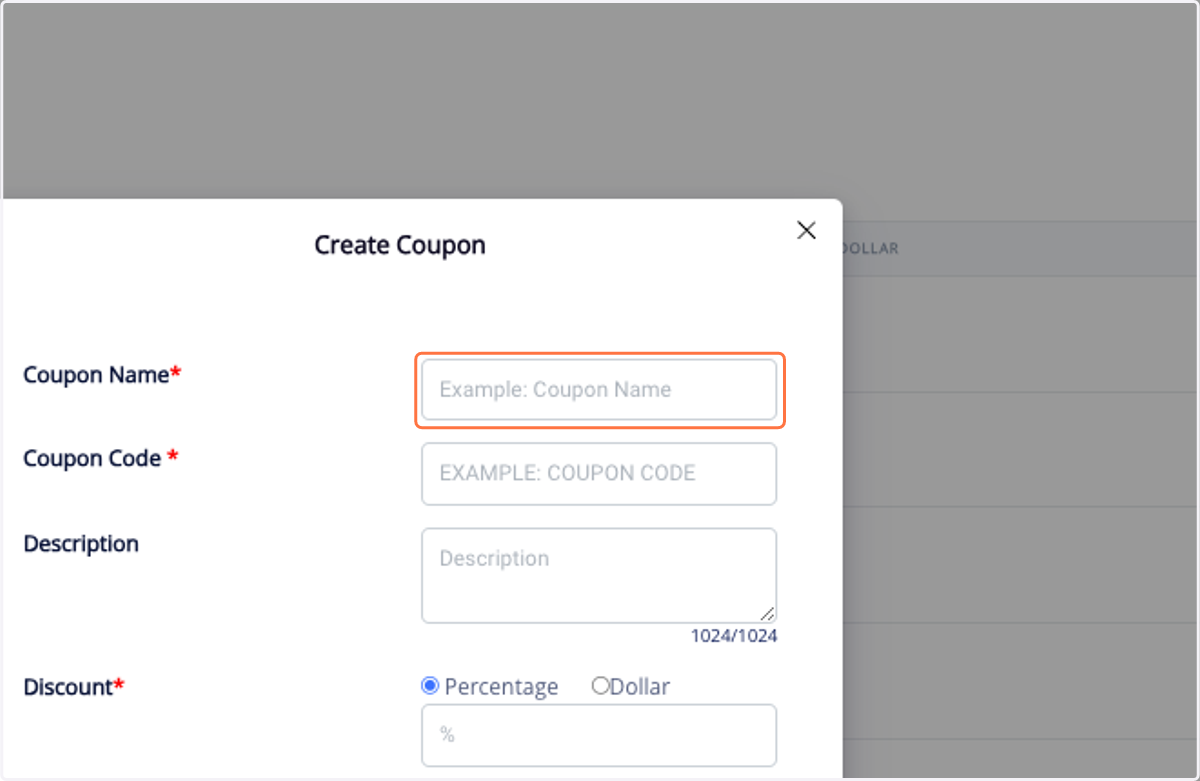Focus the Coupon Name input field
This screenshot has height=781, width=1200.
(599, 390)
